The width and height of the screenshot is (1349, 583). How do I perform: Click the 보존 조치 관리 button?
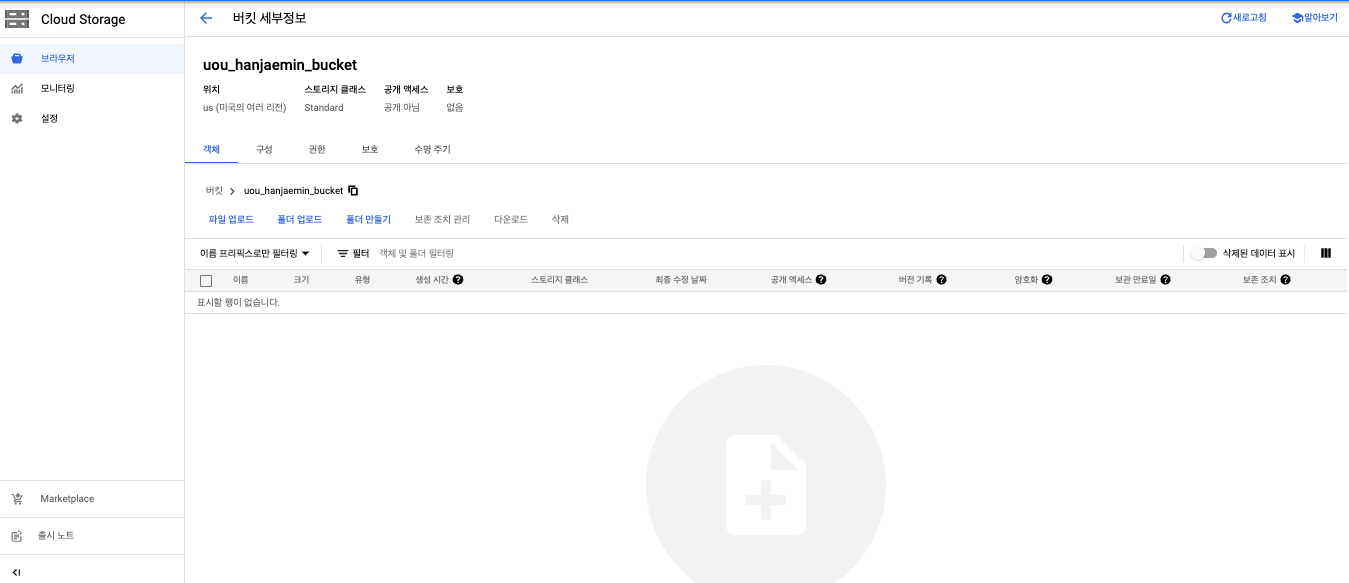click(x=442, y=219)
